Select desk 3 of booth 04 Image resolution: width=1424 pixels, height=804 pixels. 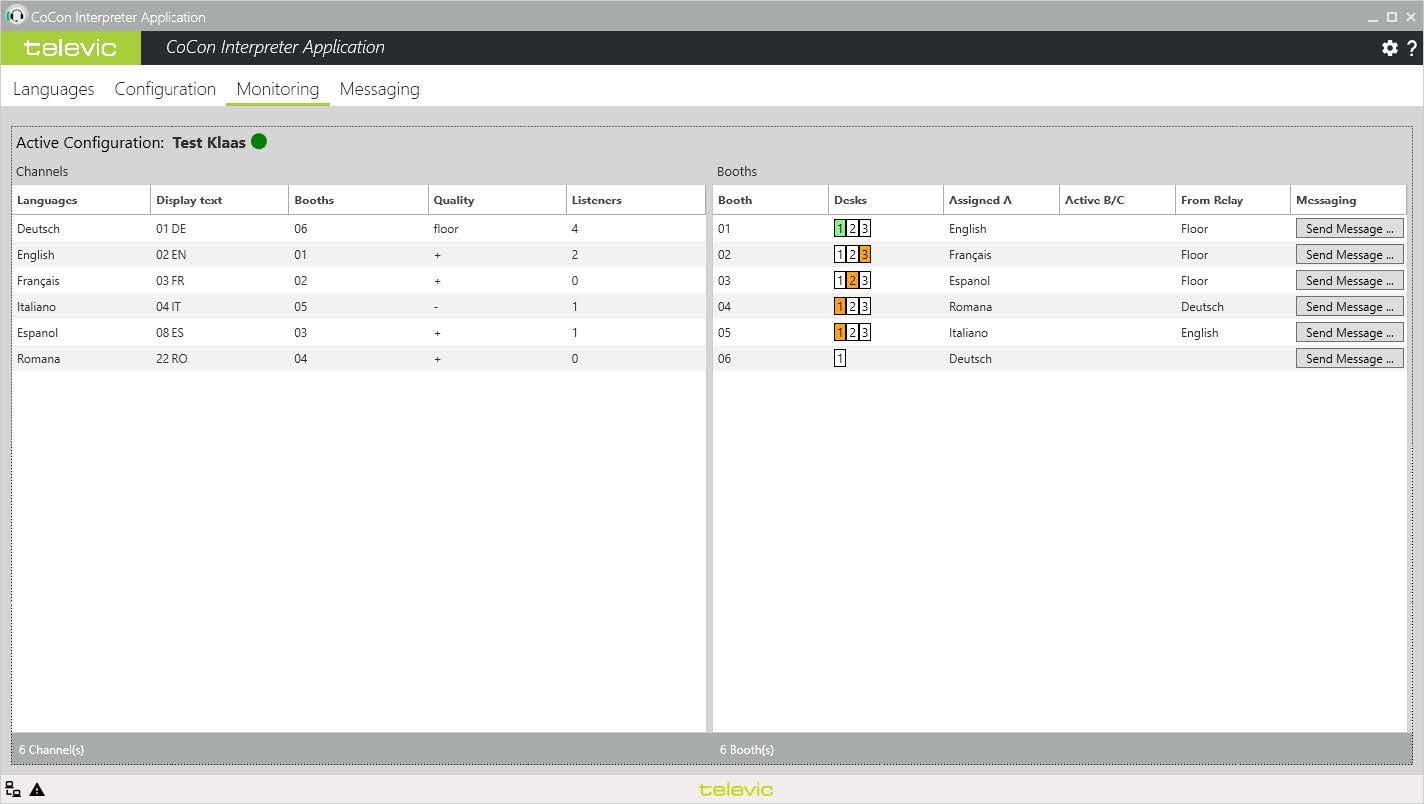pos(864,307)
